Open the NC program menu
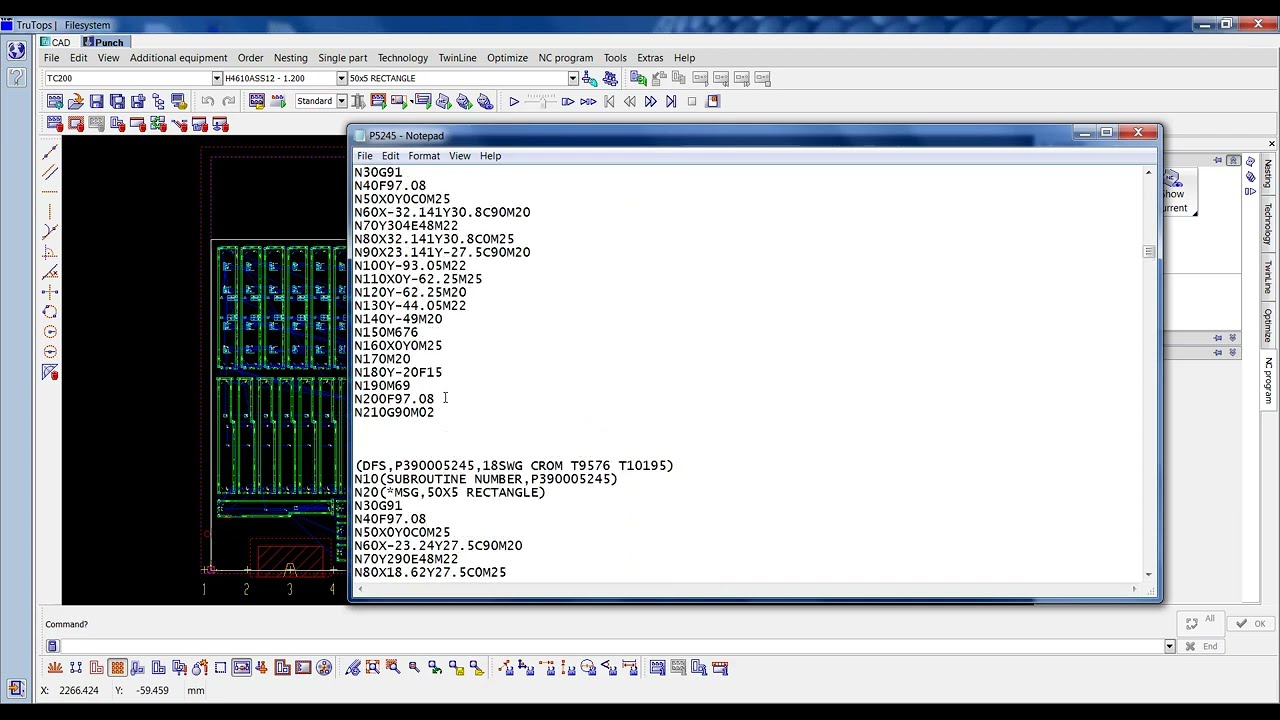1280x720 pixels. pyautogui.click(x=565, y=58)
